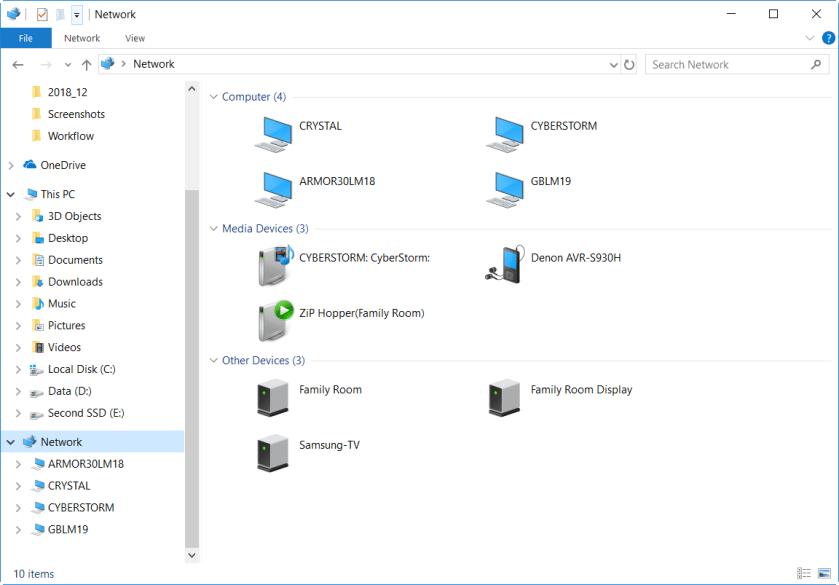Select the Family Room Display device
This screenshot has width=839, height=585.
click(504, 396)
